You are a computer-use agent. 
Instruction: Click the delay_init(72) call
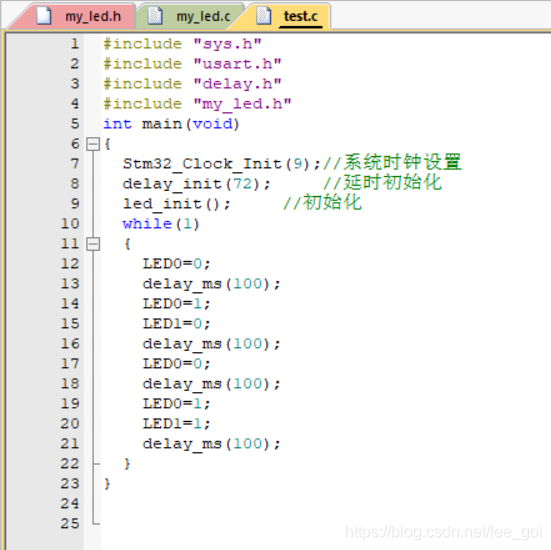point(196,184)
